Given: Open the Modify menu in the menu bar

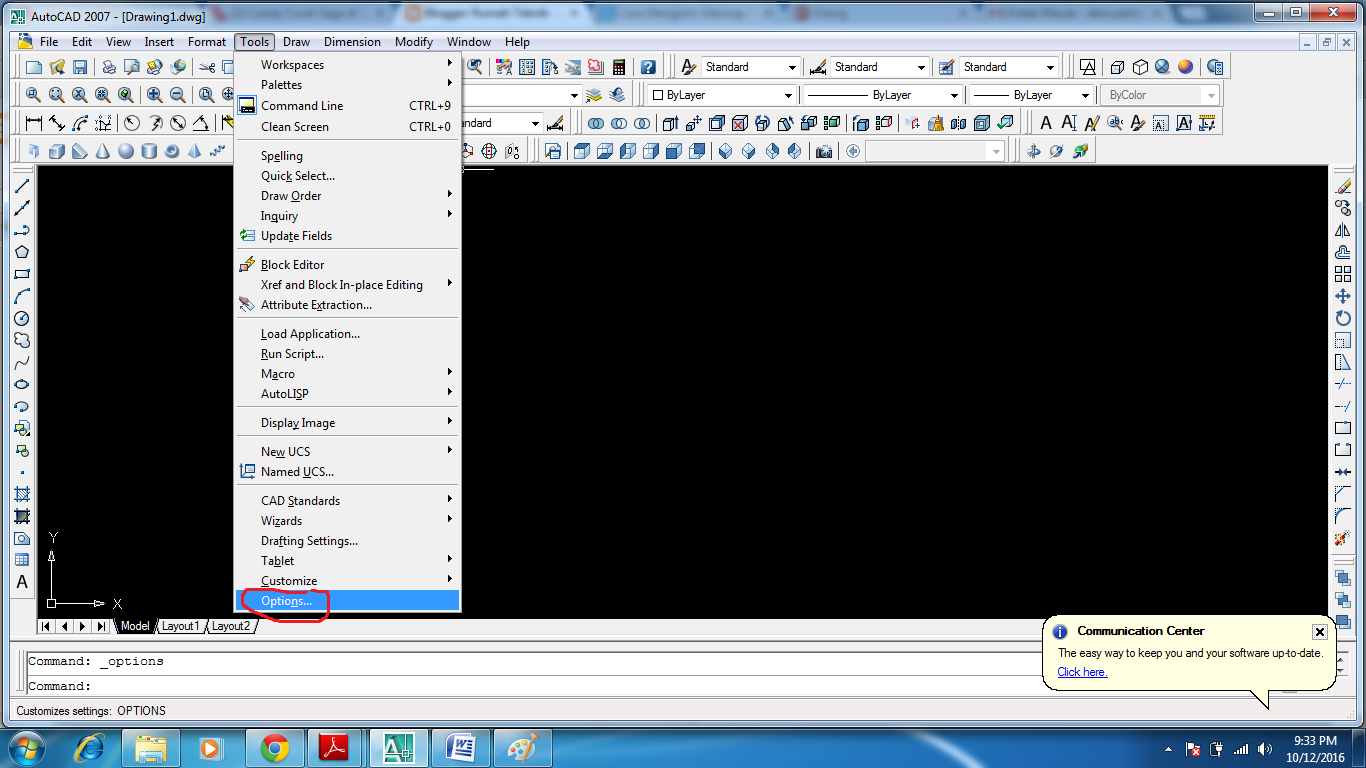Looking at the screenshot, I should (413, 42).
